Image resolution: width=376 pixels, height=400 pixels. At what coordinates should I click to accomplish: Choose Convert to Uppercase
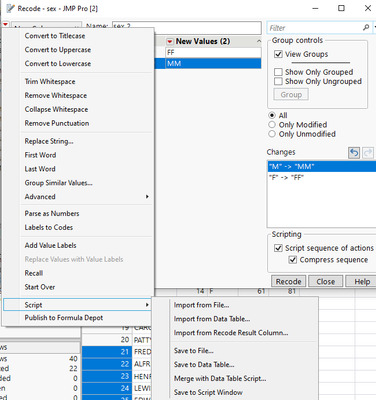click(58, 50)
